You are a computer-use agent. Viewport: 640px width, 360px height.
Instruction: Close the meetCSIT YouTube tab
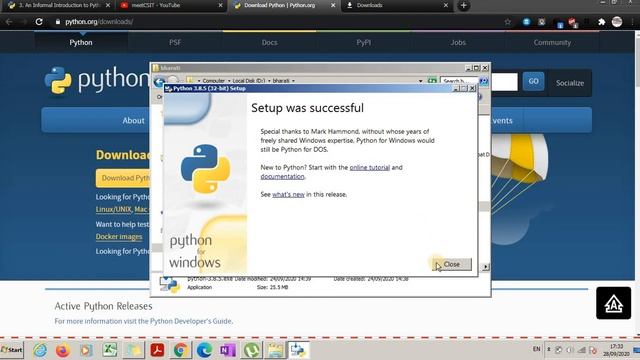pyautogui.click(x=220, y=5)
